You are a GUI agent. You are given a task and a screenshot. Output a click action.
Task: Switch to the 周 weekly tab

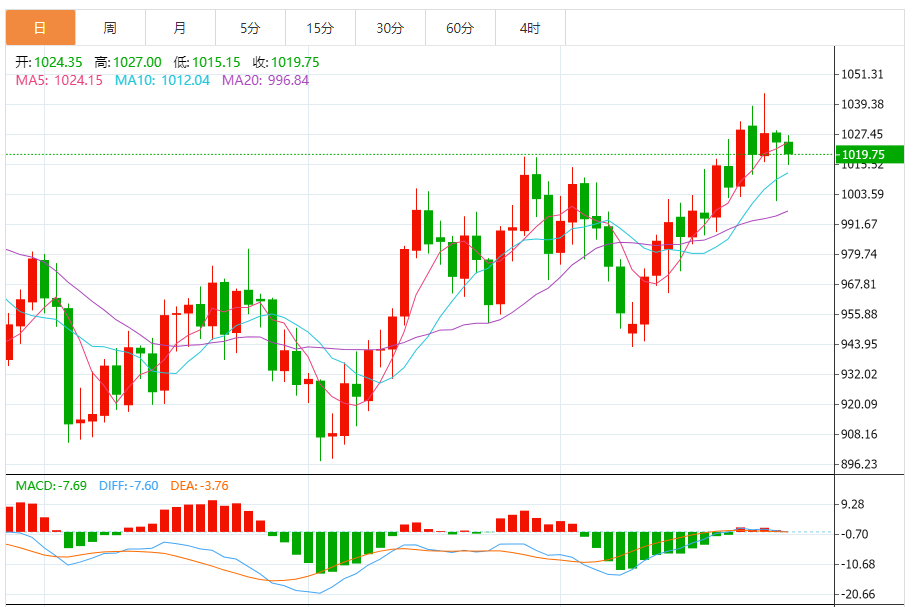110,27
